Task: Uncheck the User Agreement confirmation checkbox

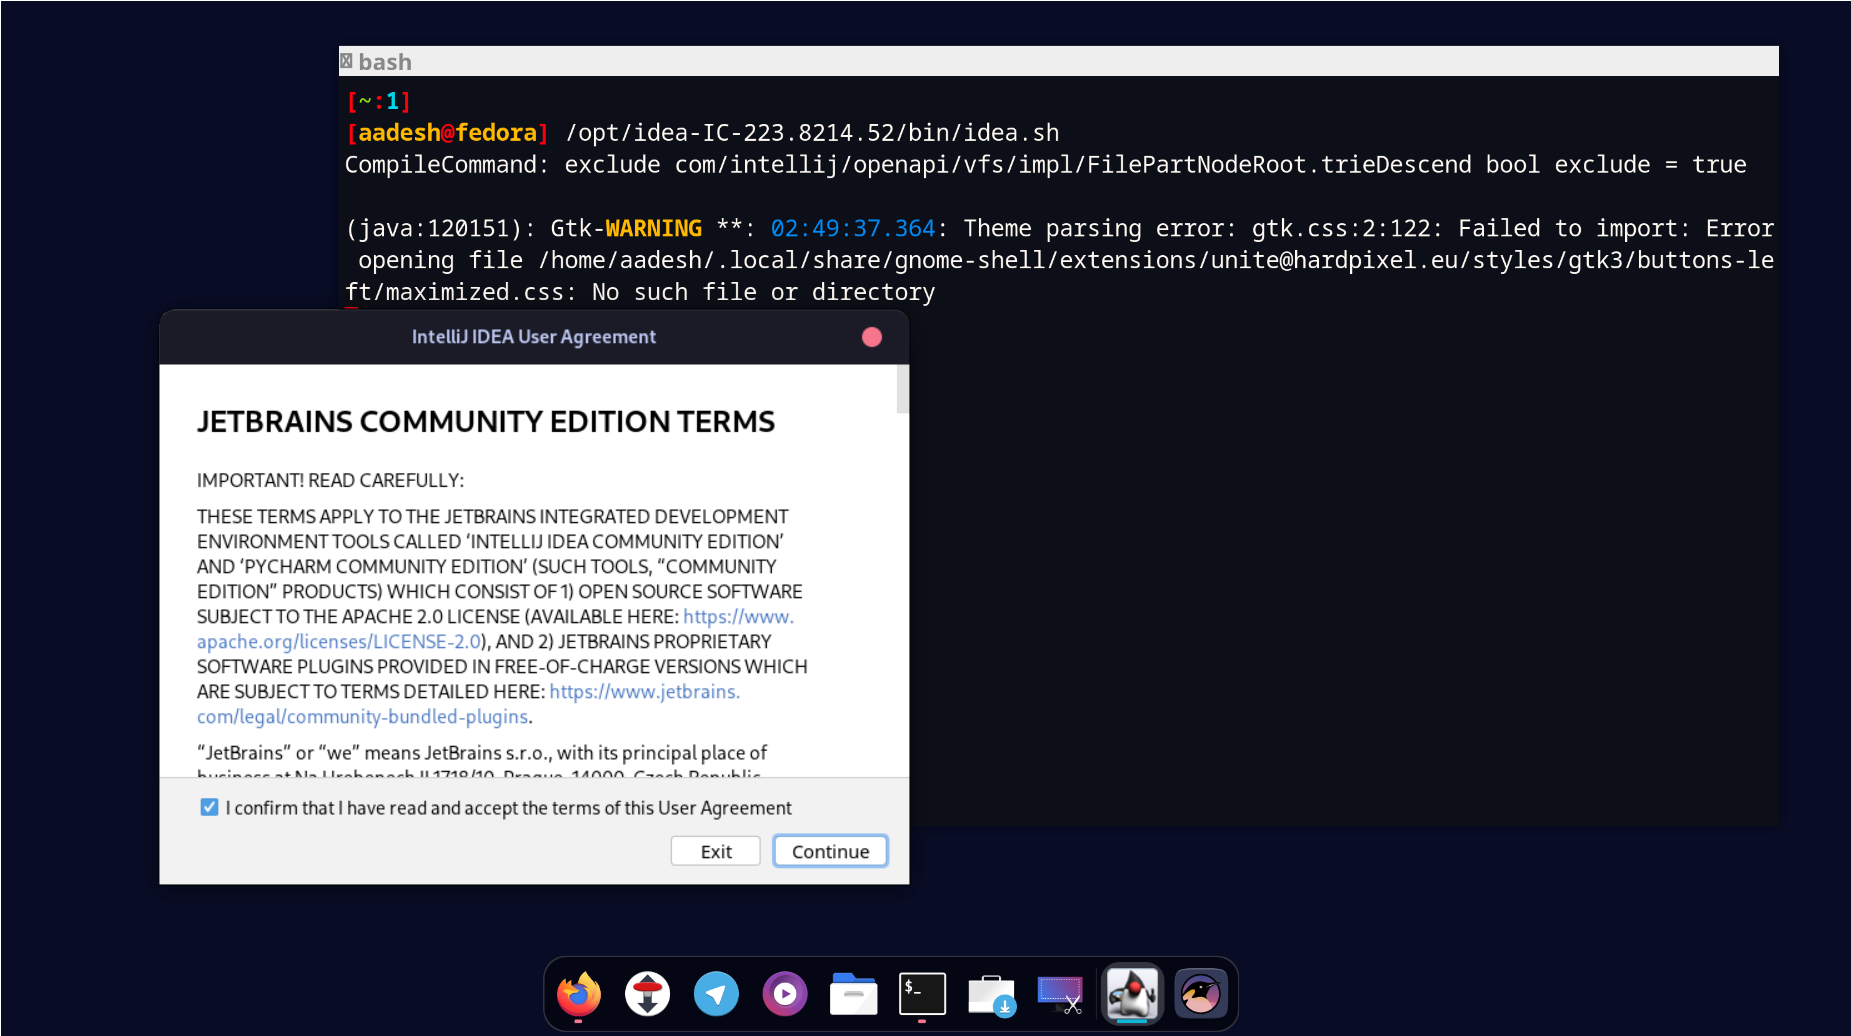Action: (209, 807)
